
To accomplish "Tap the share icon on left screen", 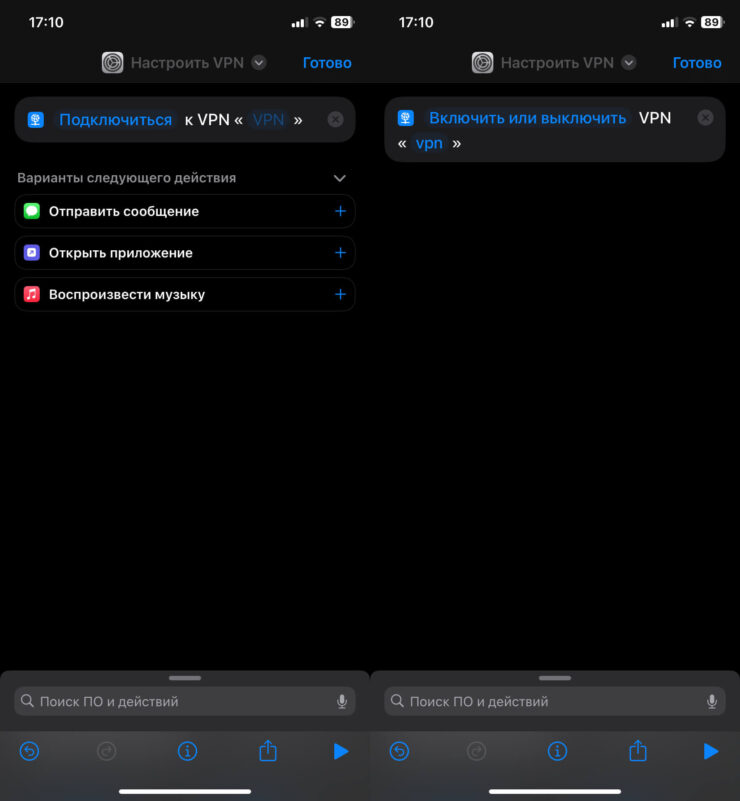I will (267, 751).
